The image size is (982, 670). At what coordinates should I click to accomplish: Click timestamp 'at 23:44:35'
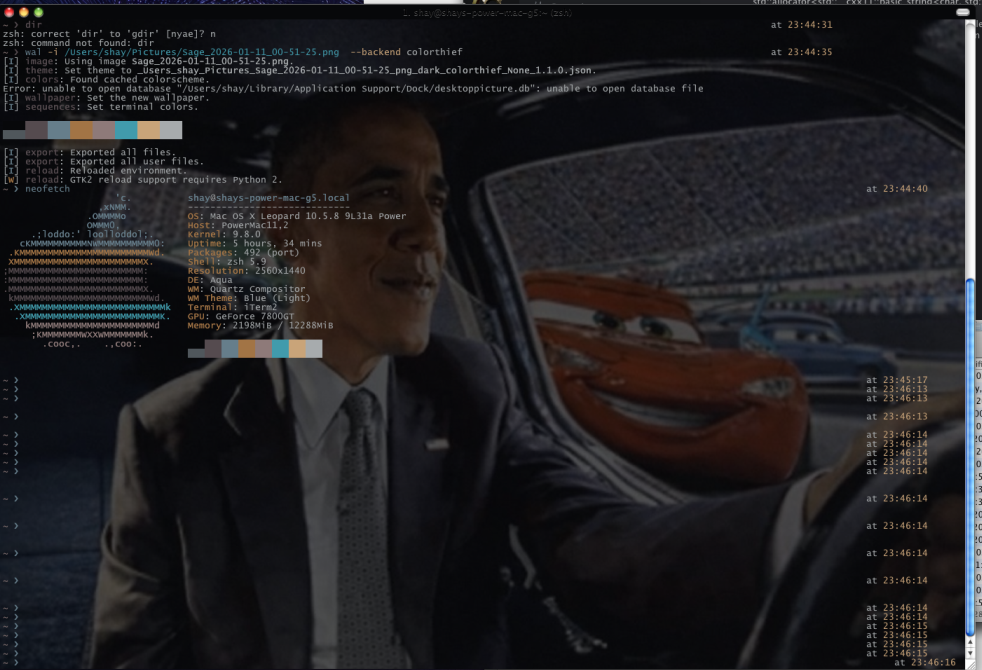point(802,52)
